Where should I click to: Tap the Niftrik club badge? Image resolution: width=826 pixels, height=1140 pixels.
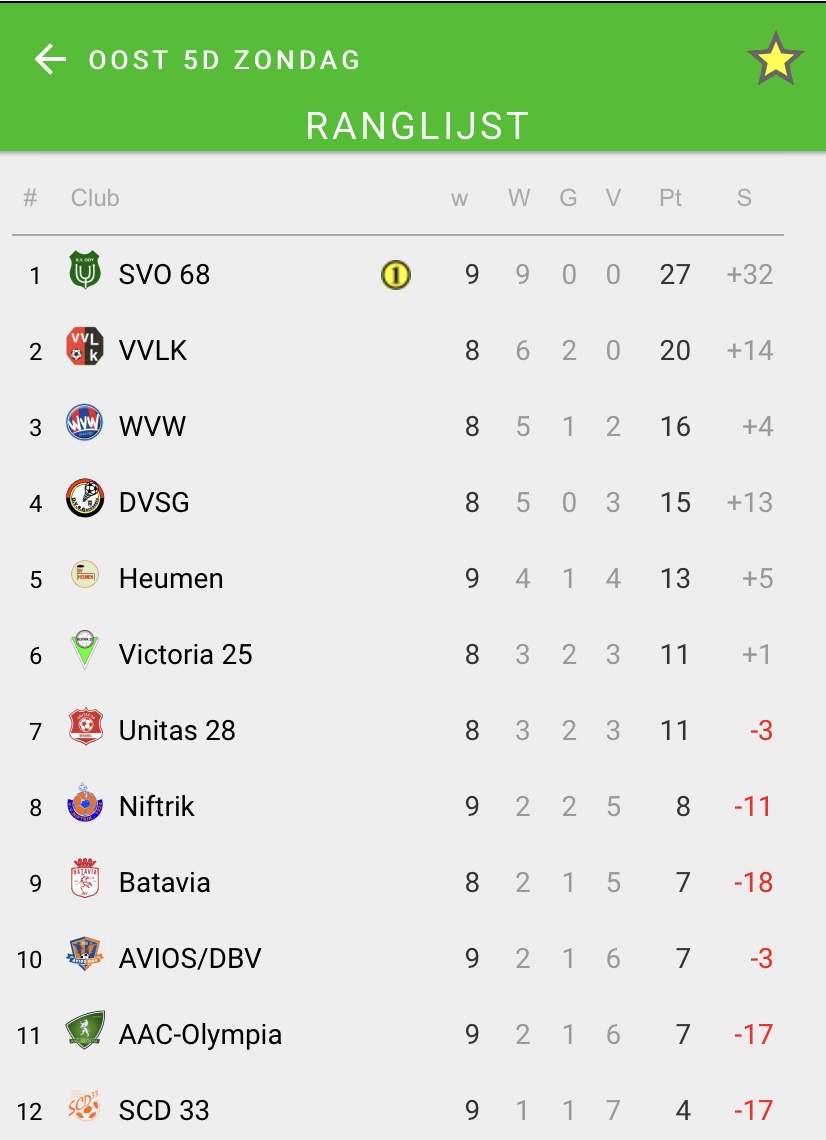click(x=85, y=804)
